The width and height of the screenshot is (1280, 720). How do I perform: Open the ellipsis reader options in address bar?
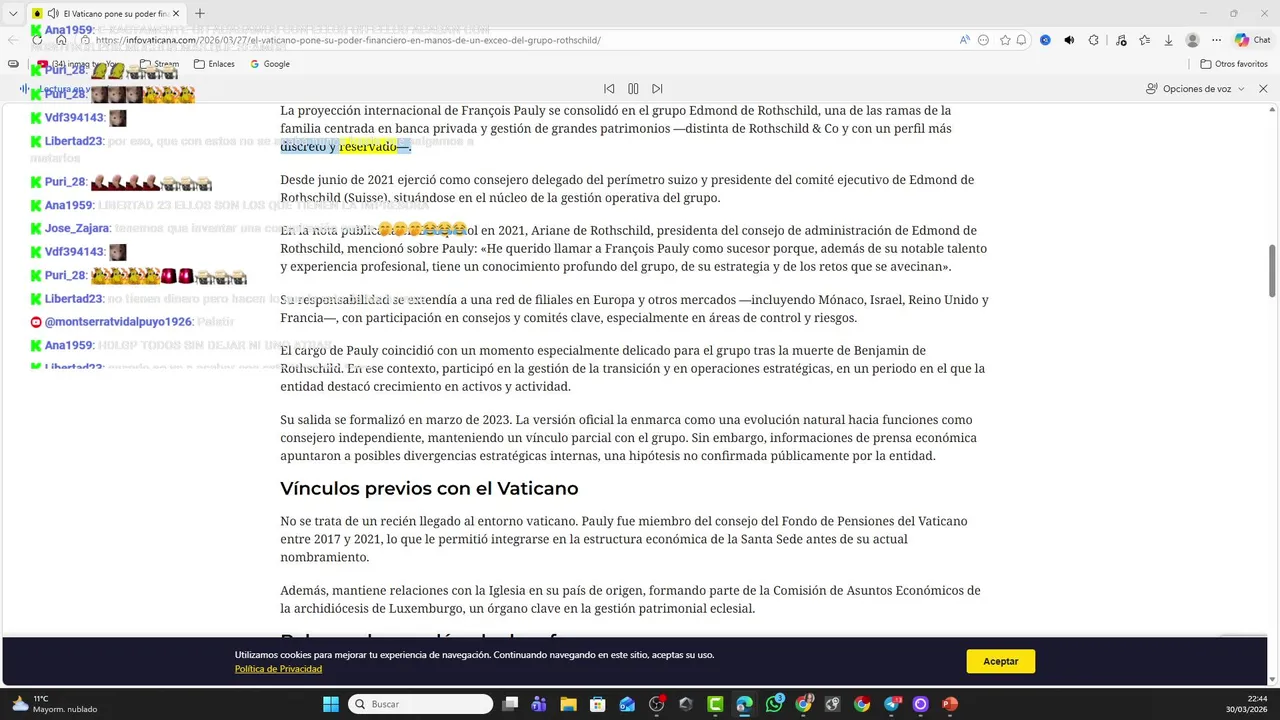984,40
